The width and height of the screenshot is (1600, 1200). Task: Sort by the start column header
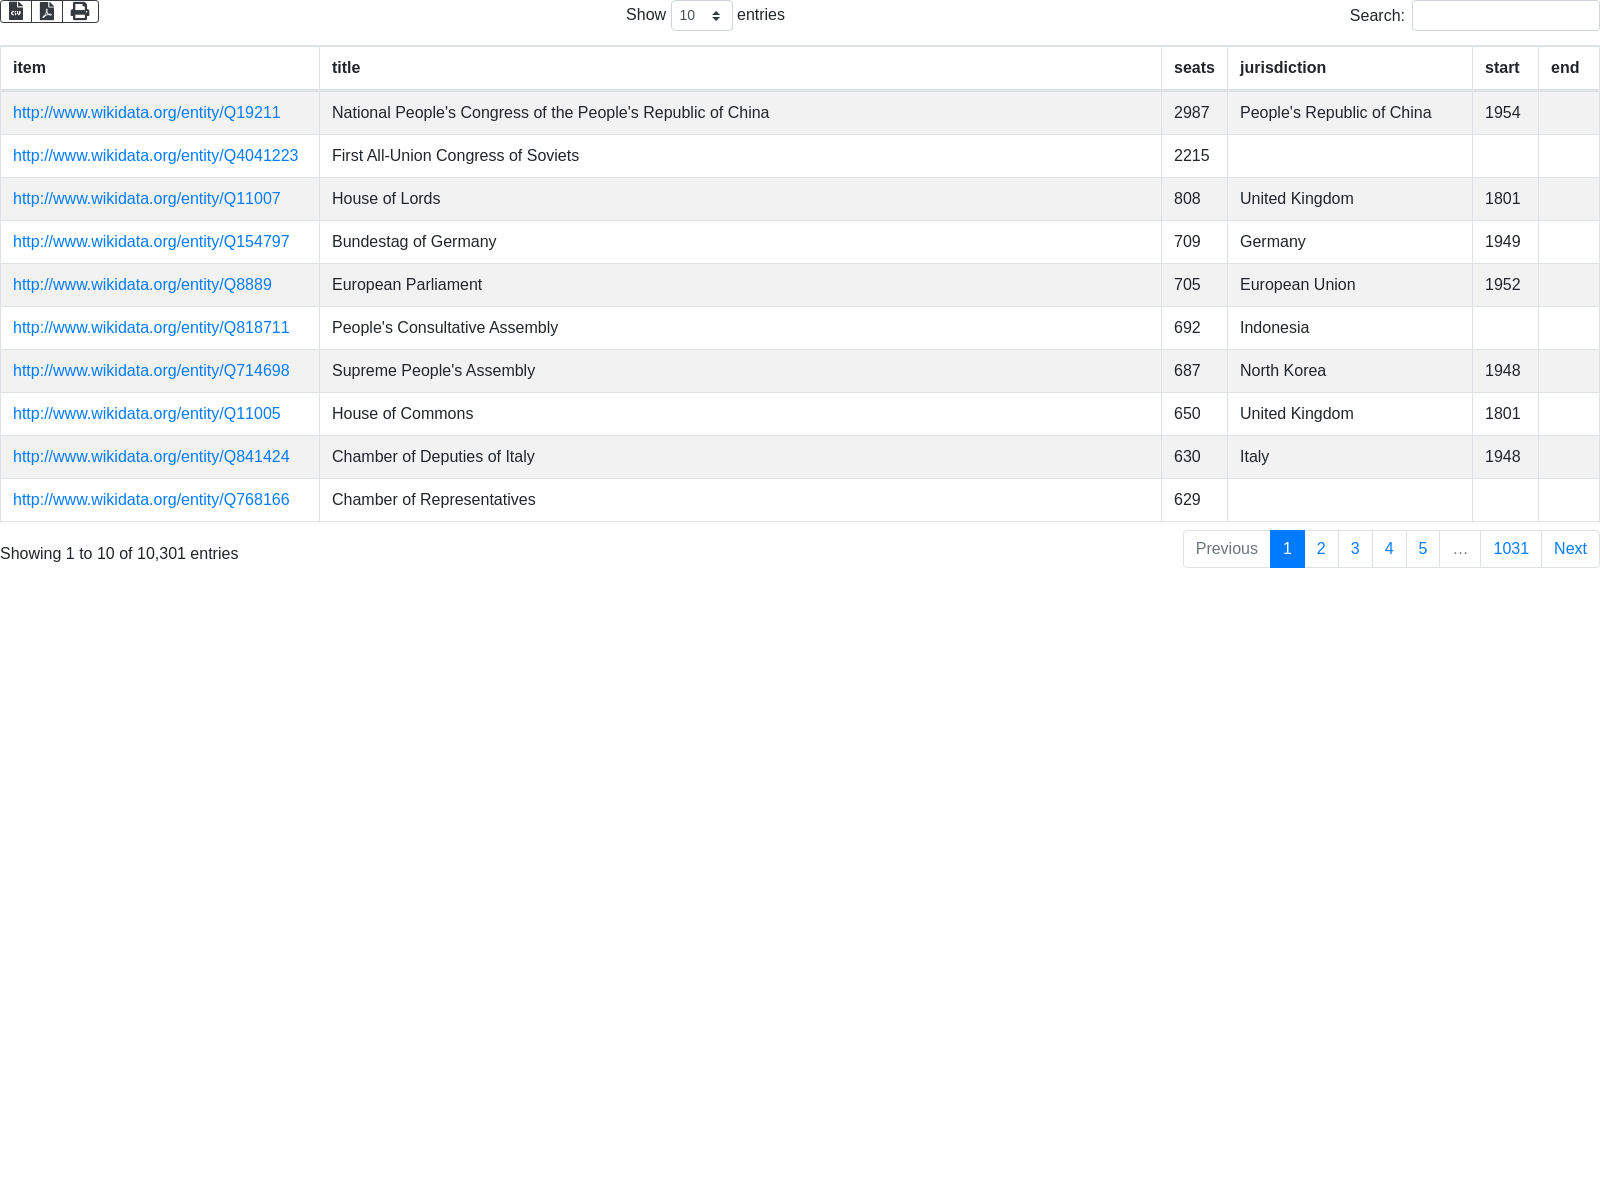[x=1502, y=68]
